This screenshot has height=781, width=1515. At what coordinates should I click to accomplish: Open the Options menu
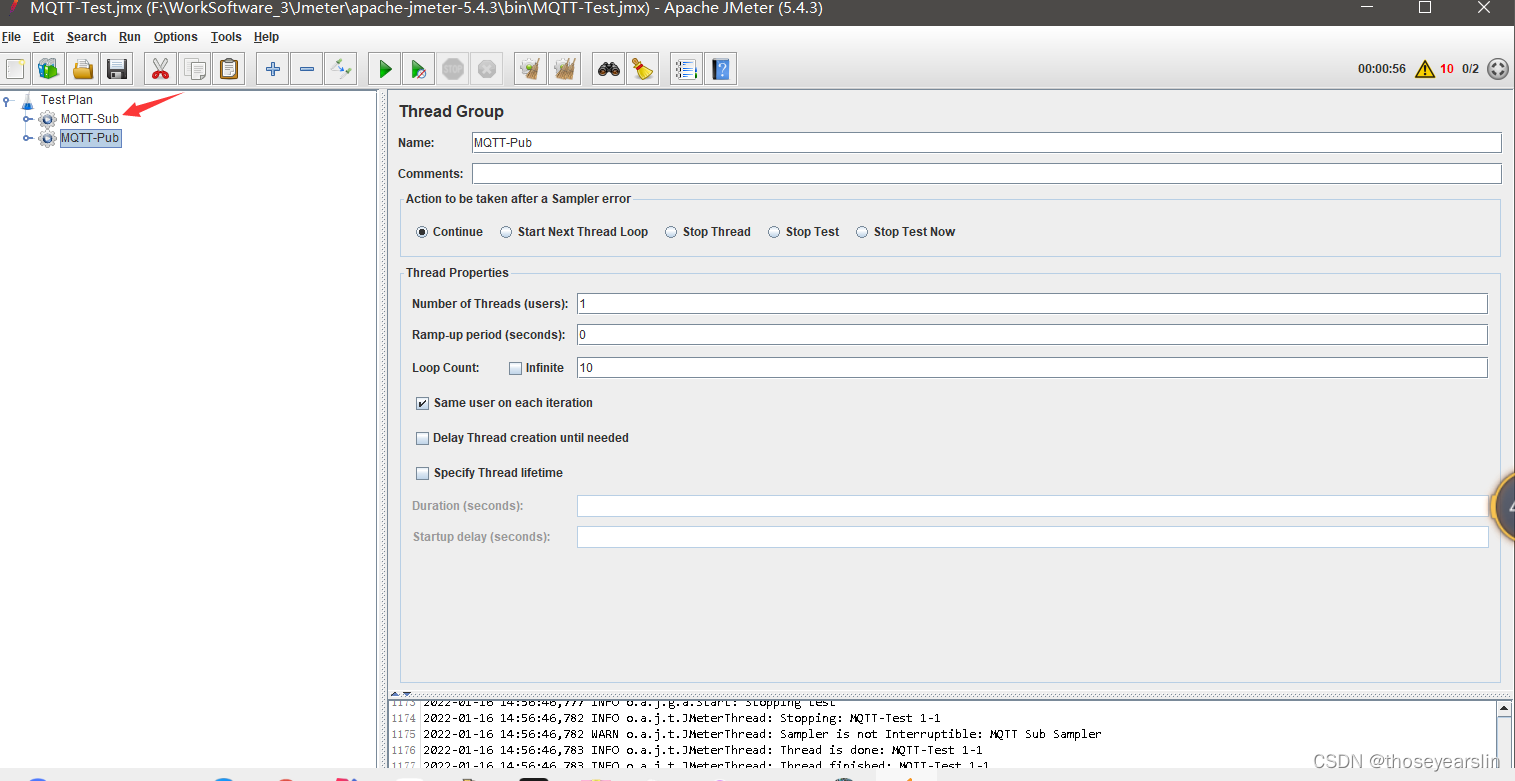[x=175, y=37]
